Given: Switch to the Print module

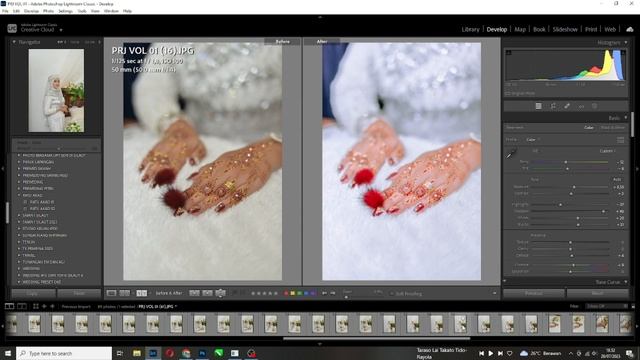Looking at the screenshot, I should 591,29.
